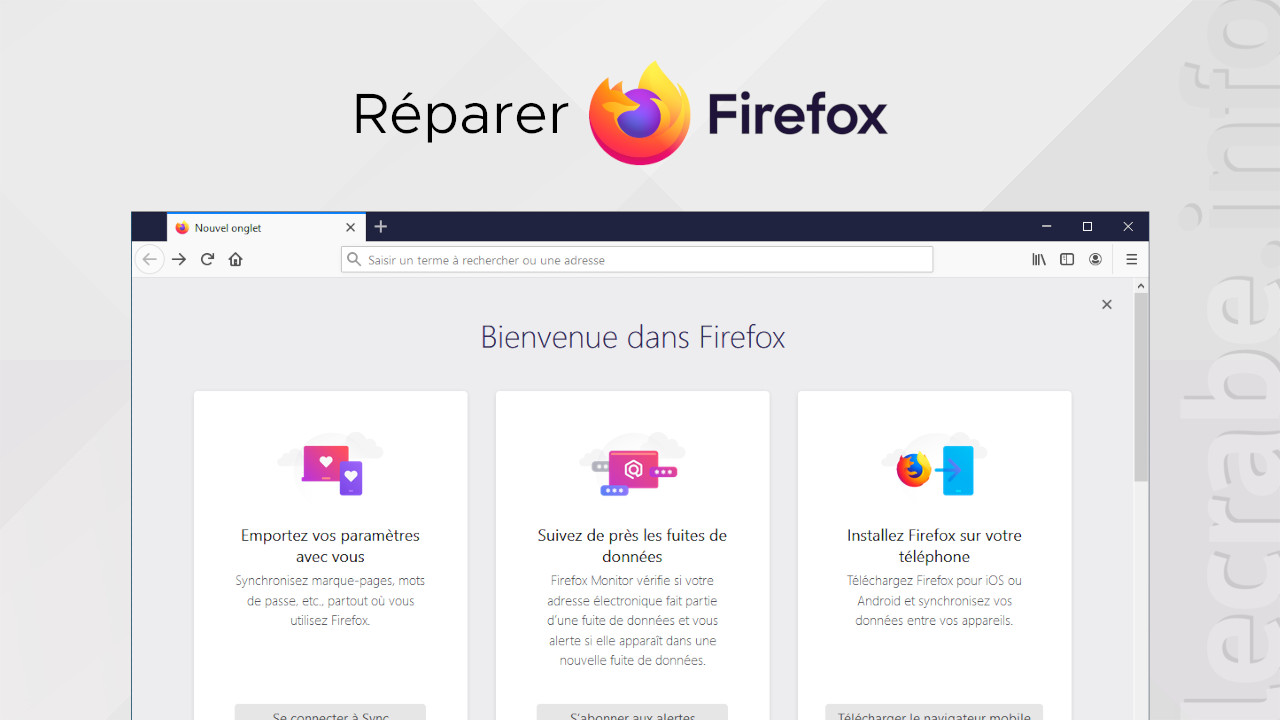1280x720 pixels.
Task: Click Télécharger le navigateur mobile button
Action: click(x=934, y=712)
